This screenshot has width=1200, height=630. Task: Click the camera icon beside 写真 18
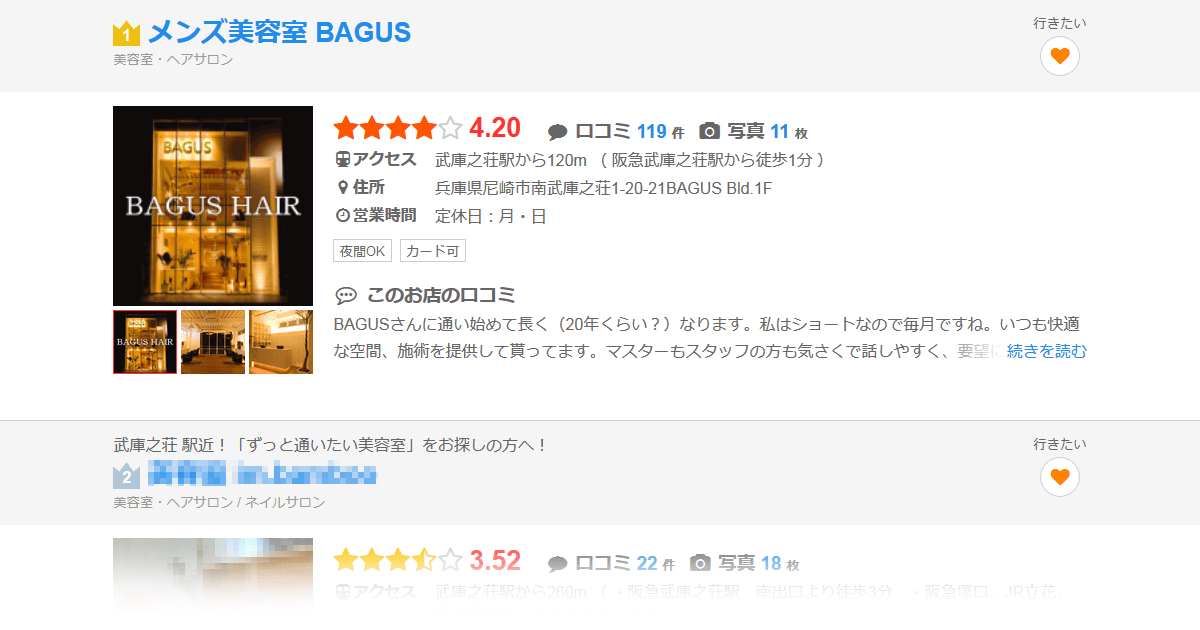(702, 563)
